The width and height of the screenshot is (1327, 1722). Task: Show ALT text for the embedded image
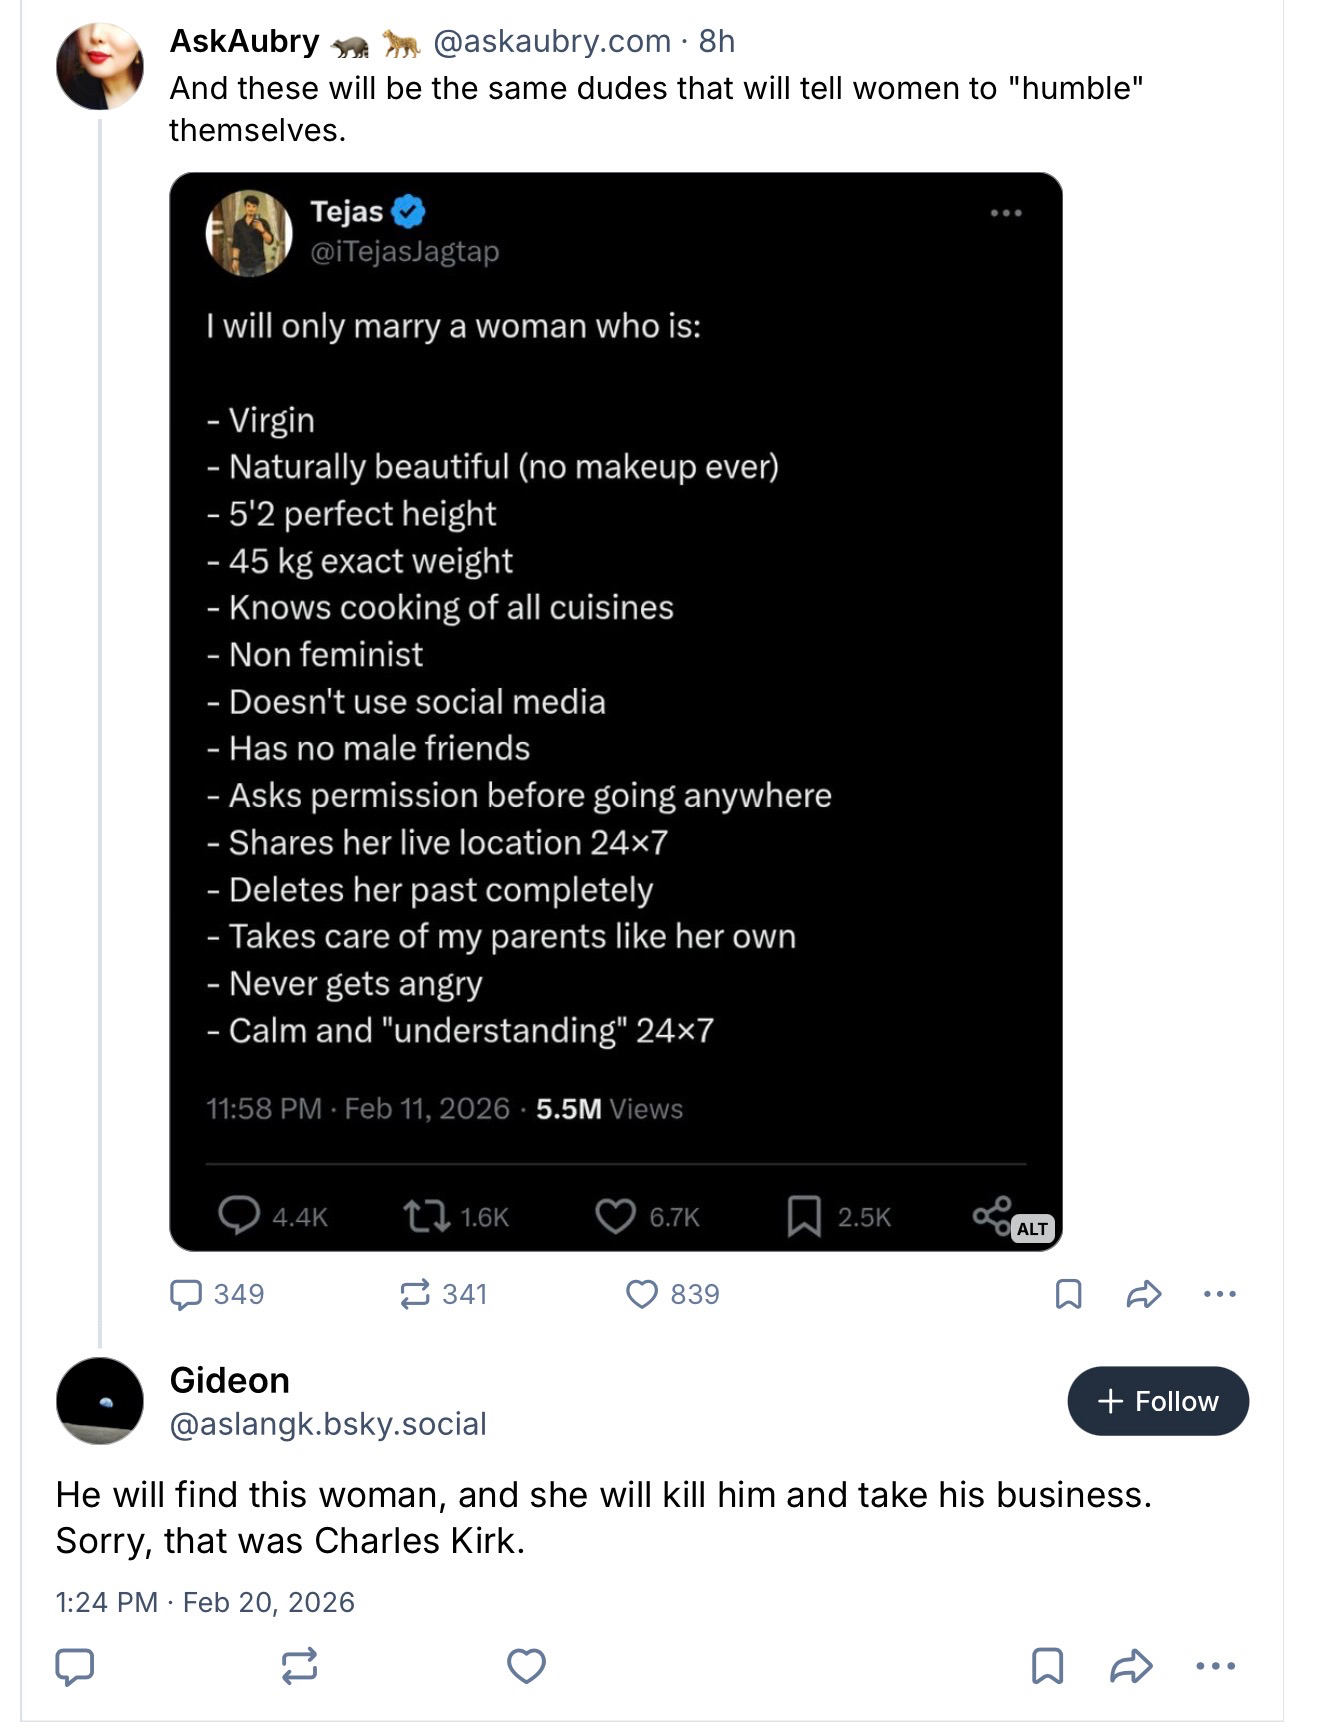[x=1032, y=1229]
